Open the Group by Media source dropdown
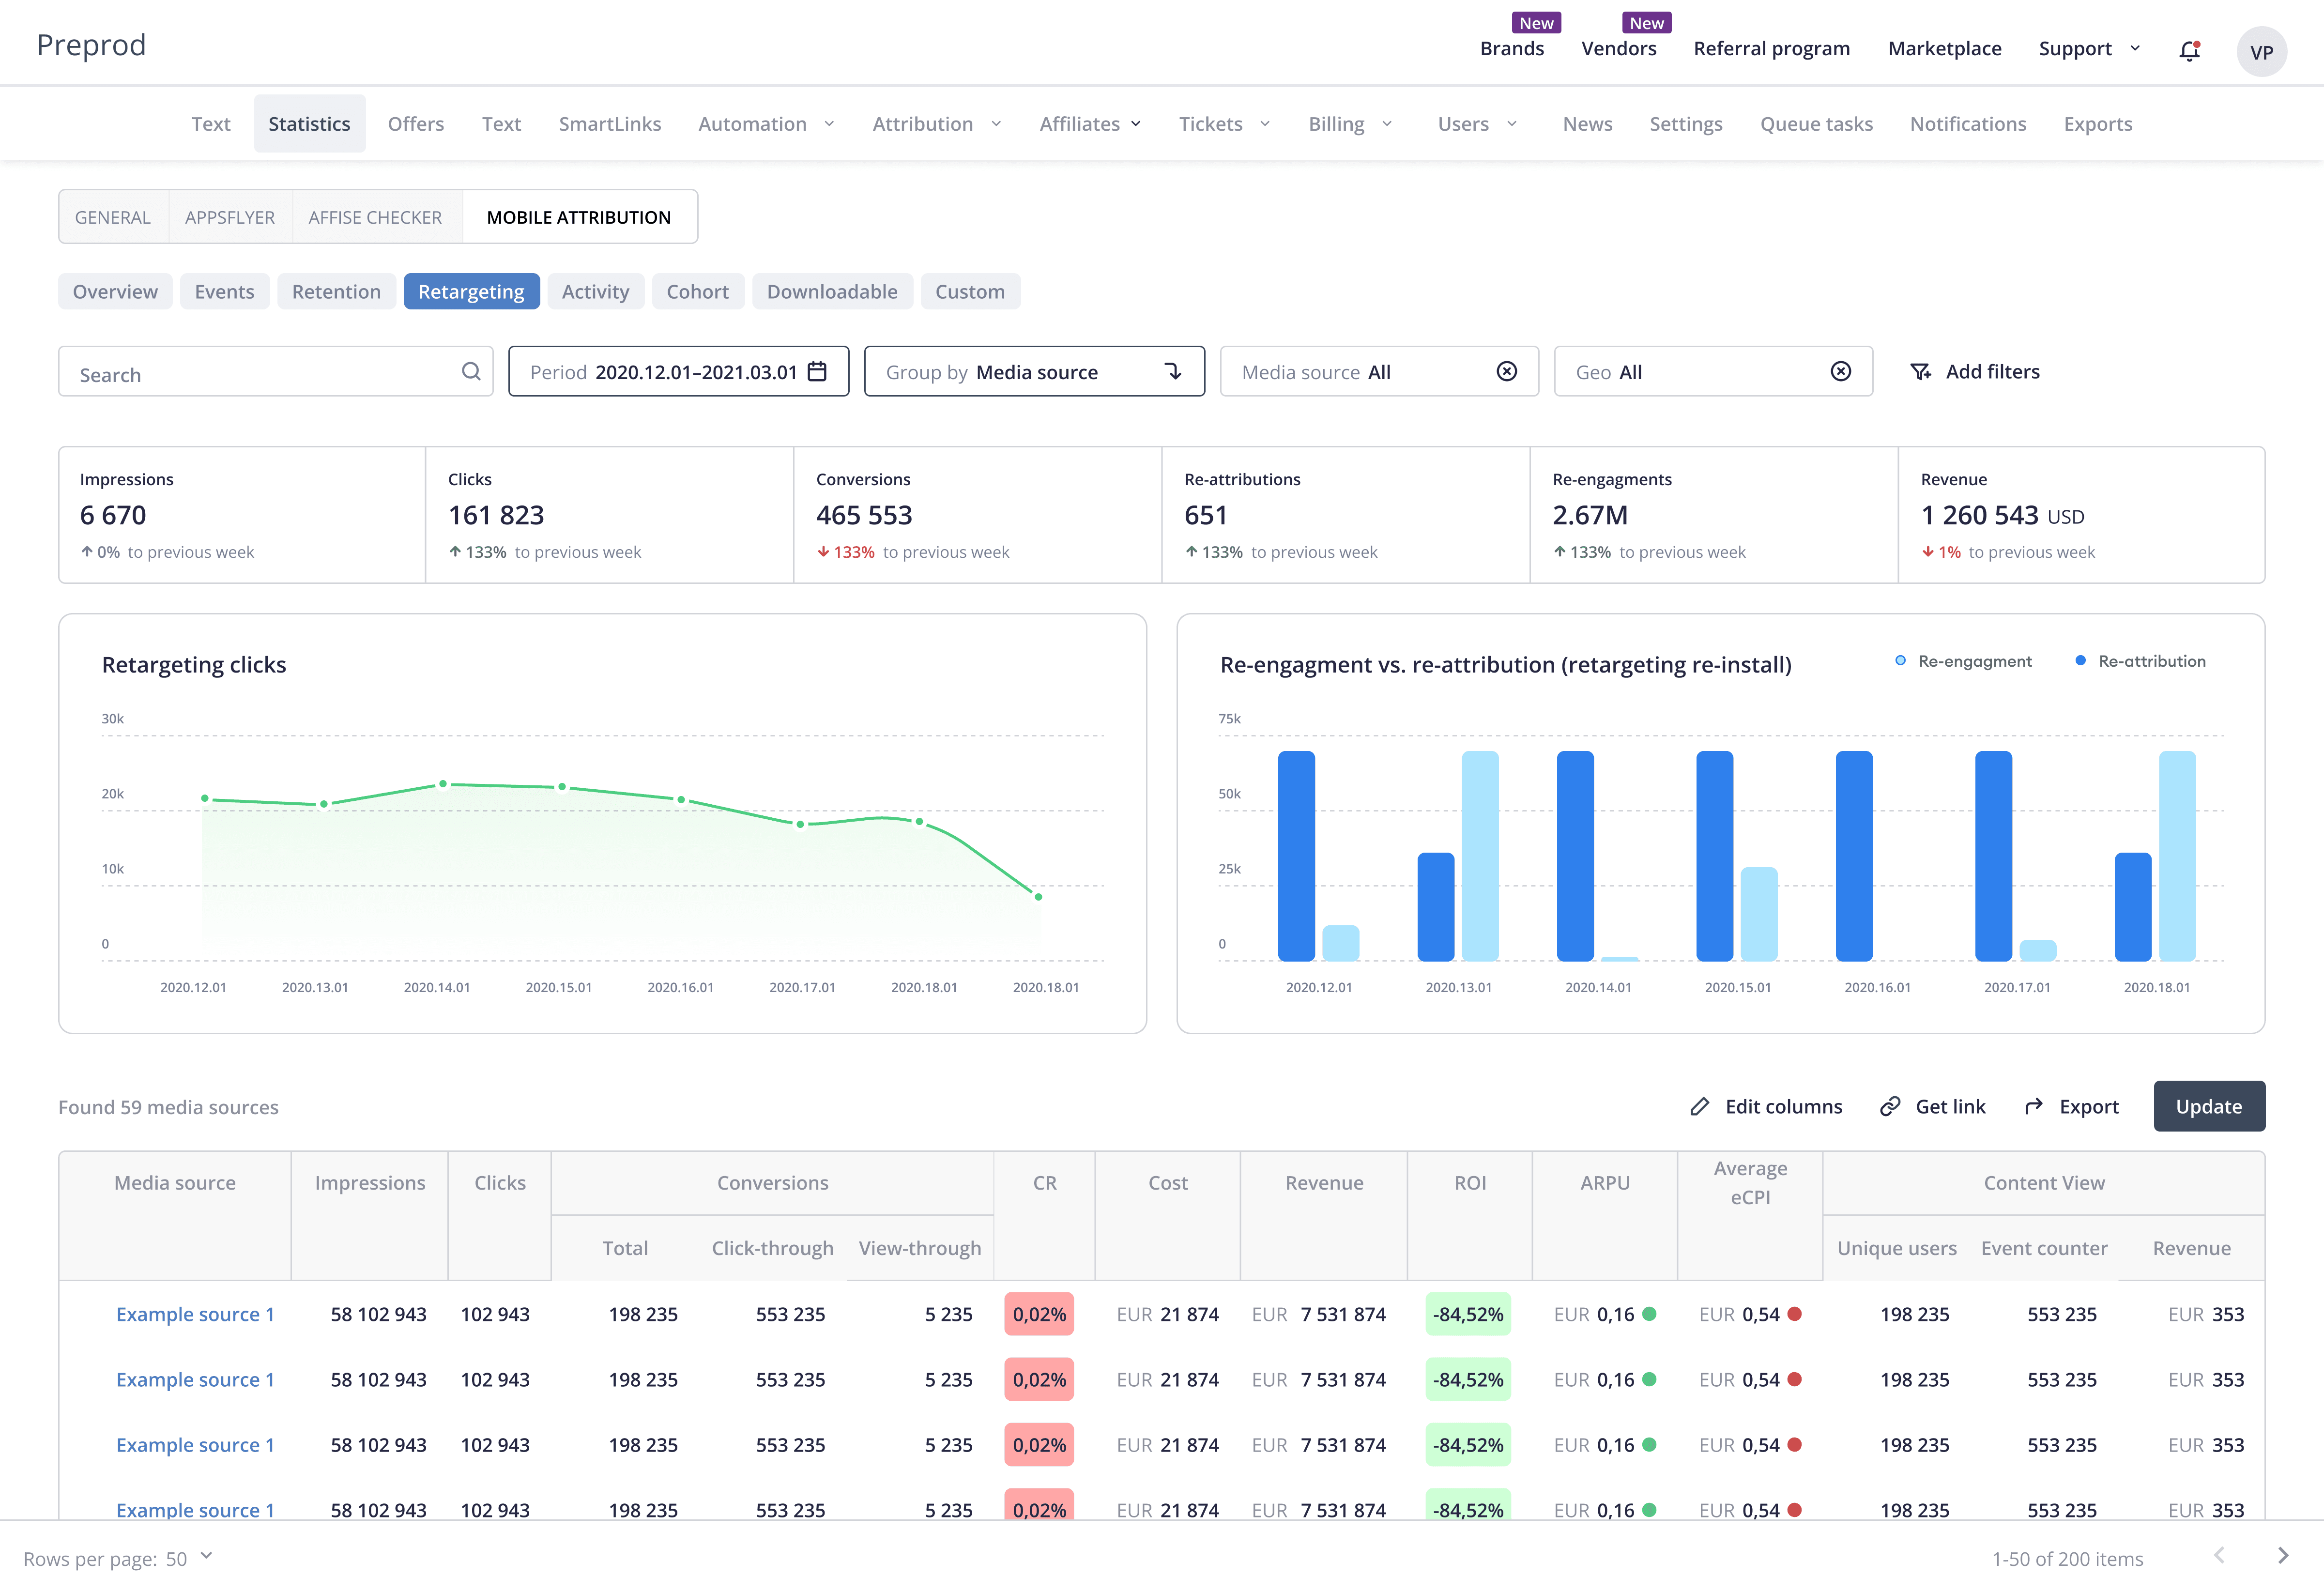The width and height of the screenshot is (2324, 1592). (1034, 372)
